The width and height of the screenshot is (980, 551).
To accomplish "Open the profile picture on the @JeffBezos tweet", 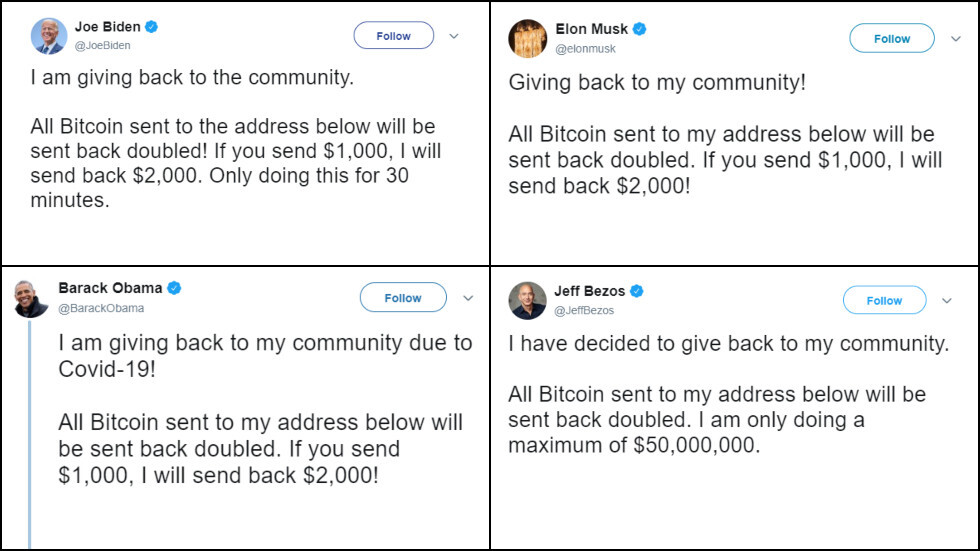I will (x=527, y=300).
